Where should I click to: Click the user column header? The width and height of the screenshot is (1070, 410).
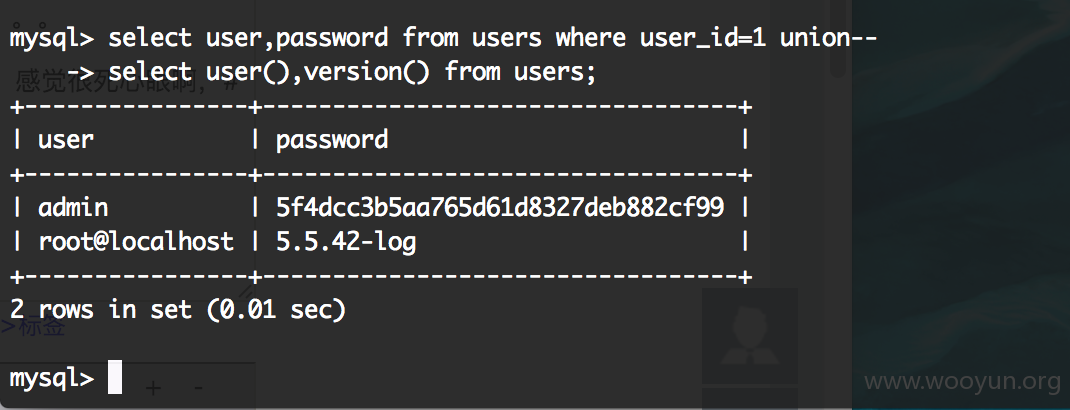click(66, 141)
